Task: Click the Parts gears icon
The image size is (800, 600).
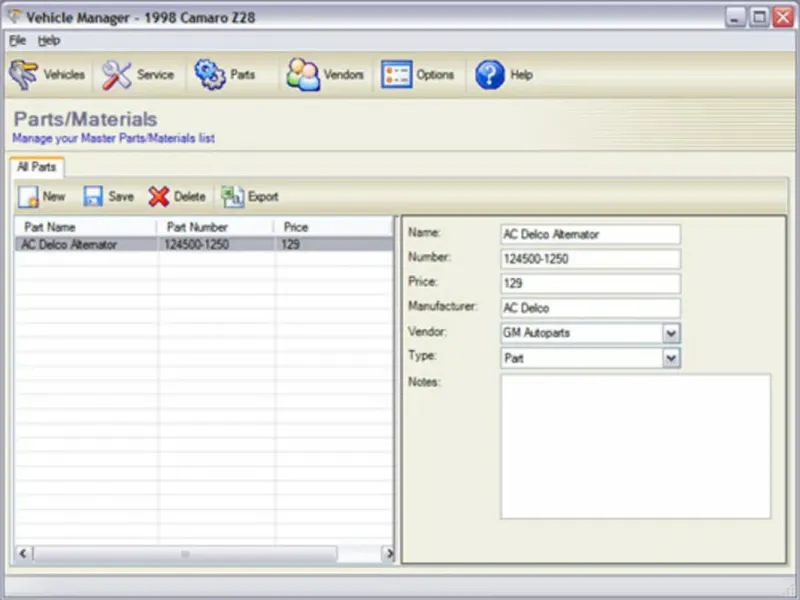Action: coord(210,74)
